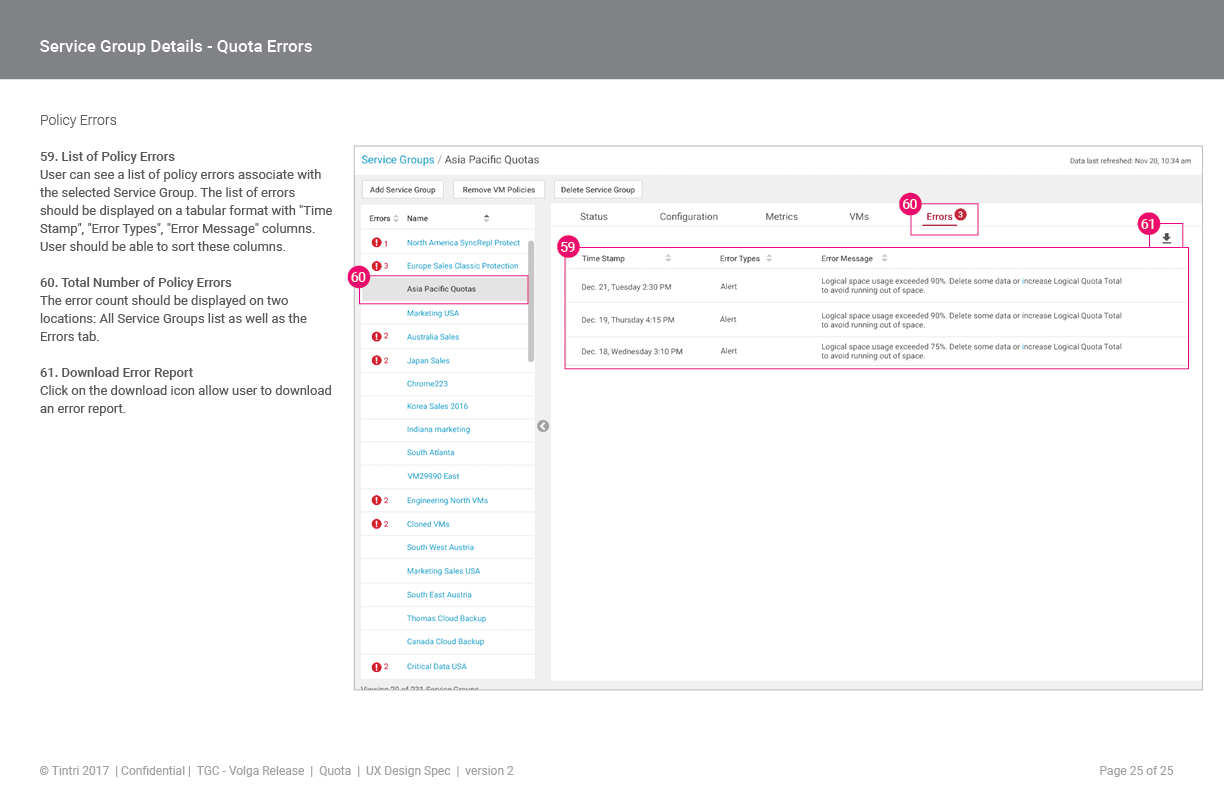Click the Dec. 21, Tuesday 2:30 PM timestamp

[626, 286]
